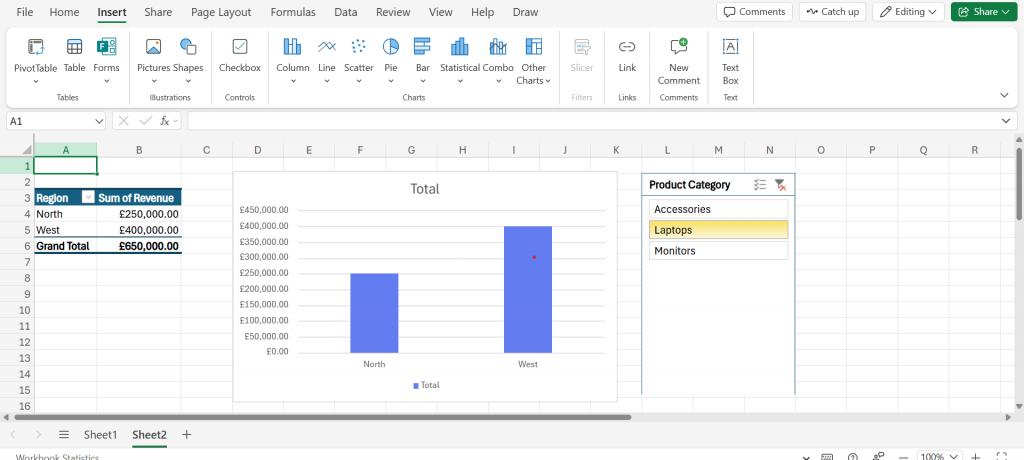Screen dimensions: 1024x460
Task: Click the Catch up button
Action: (x=831, y=12)
